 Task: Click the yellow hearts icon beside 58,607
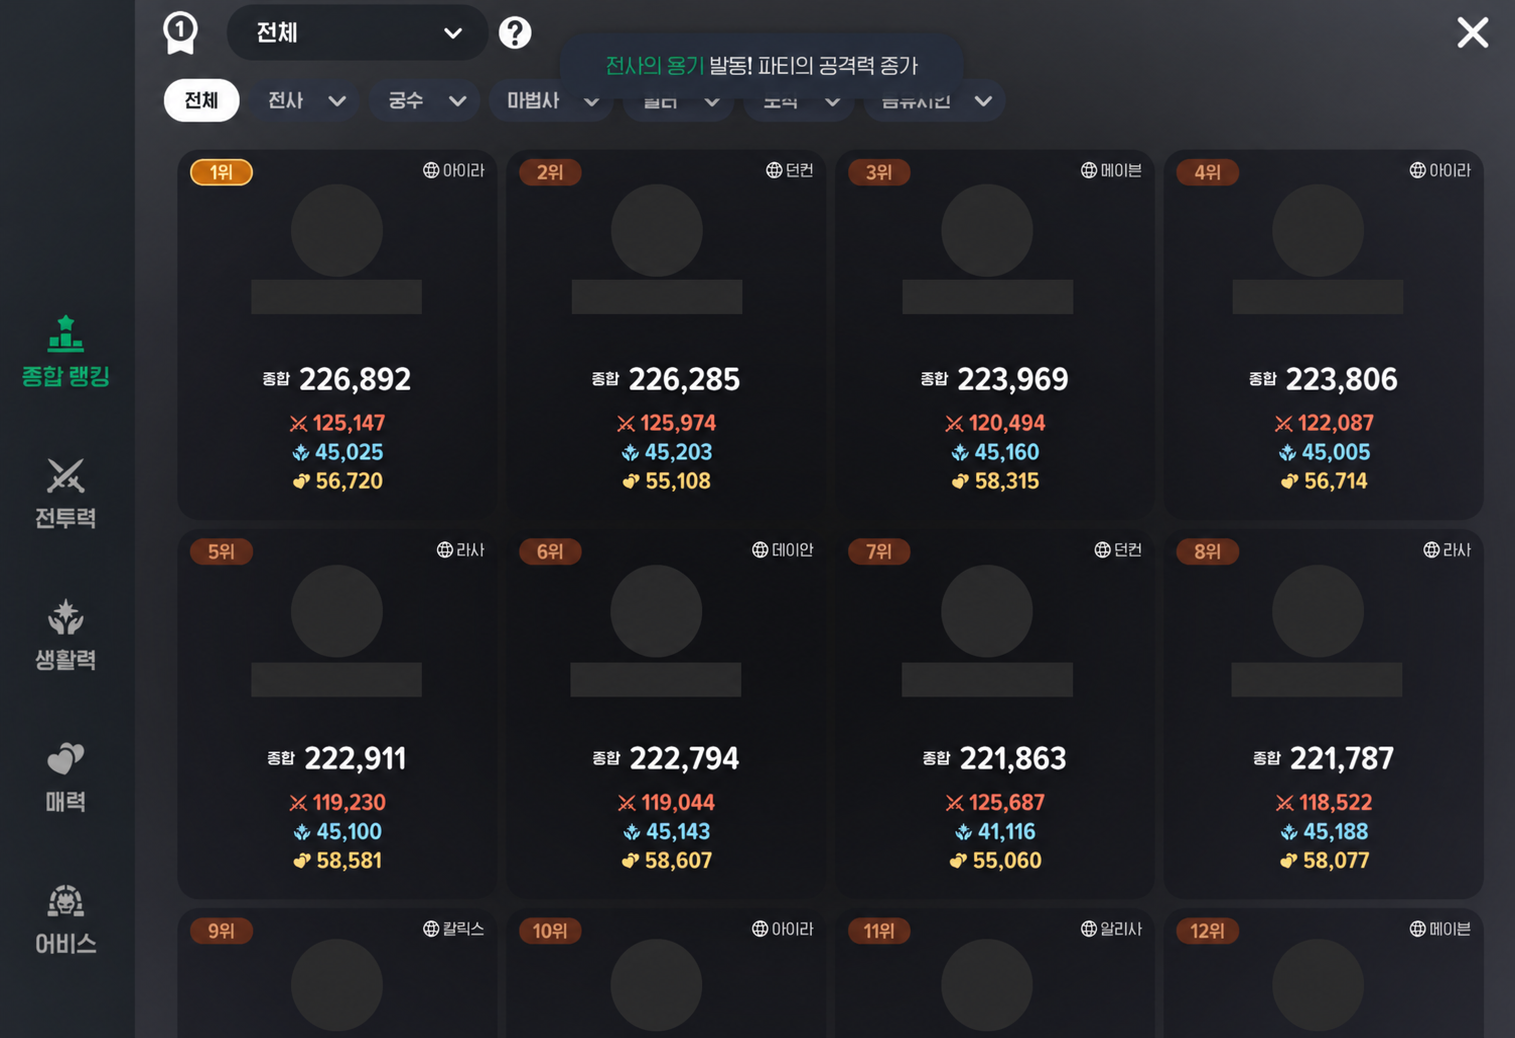coord(630,861)
